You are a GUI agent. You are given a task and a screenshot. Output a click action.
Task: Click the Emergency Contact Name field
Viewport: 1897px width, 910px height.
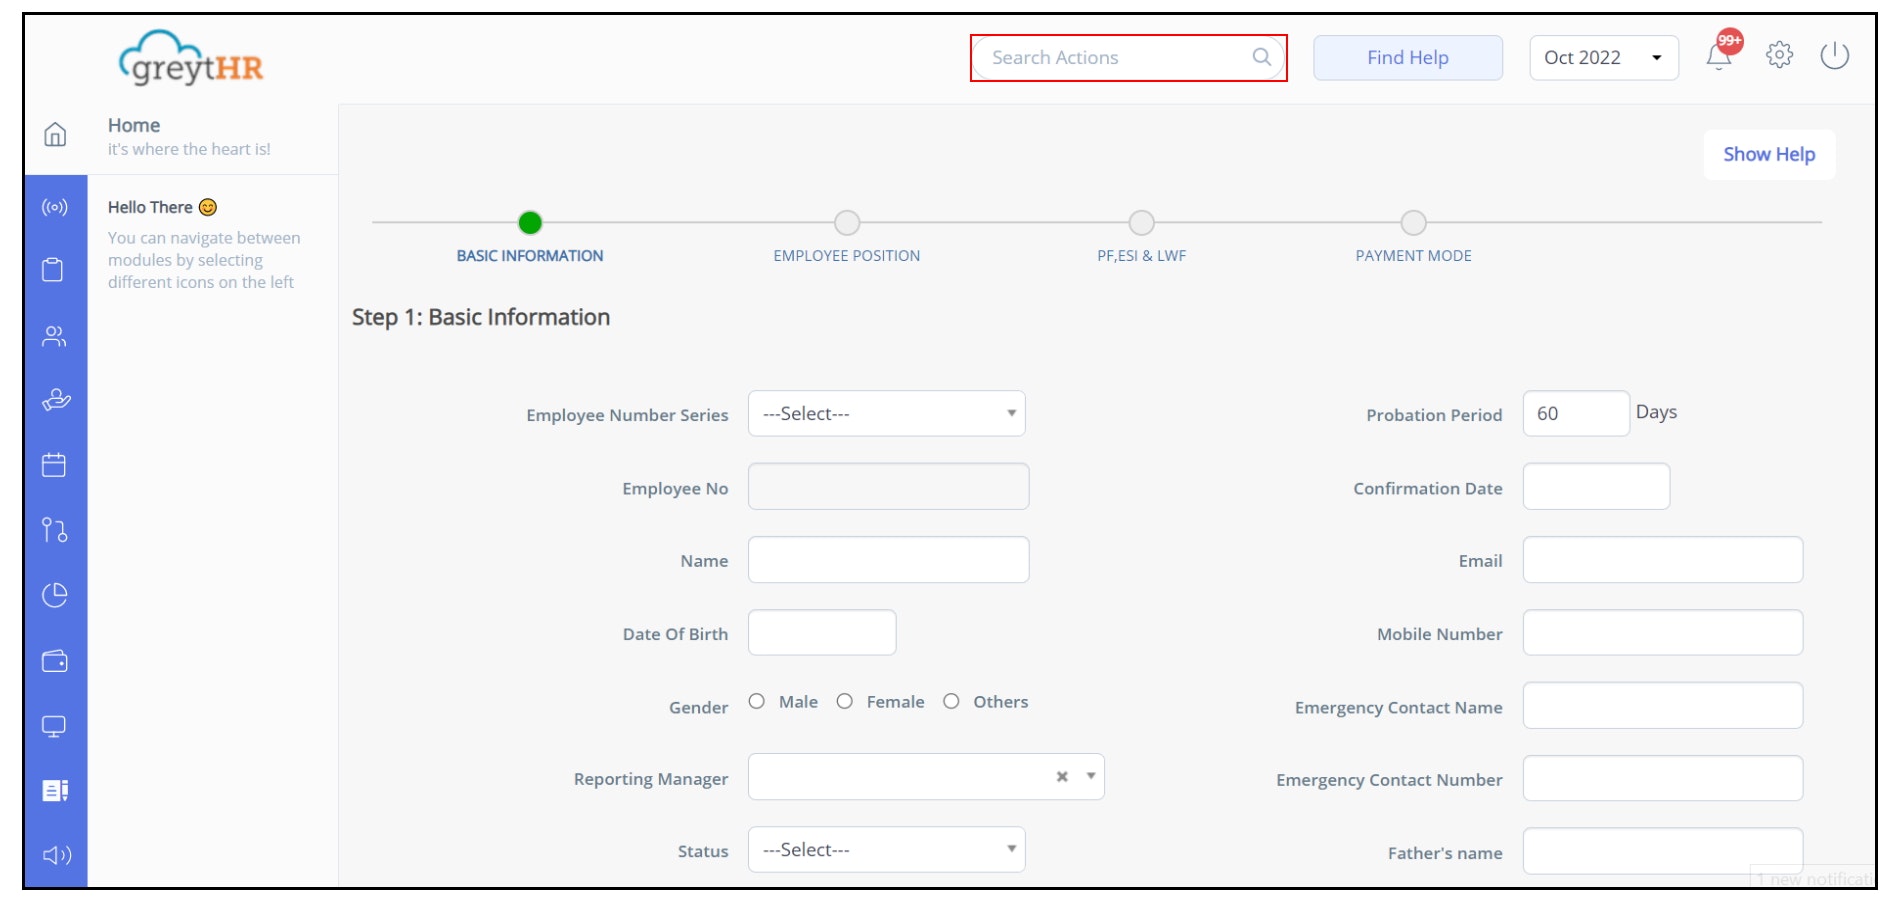pos(1663,705)
